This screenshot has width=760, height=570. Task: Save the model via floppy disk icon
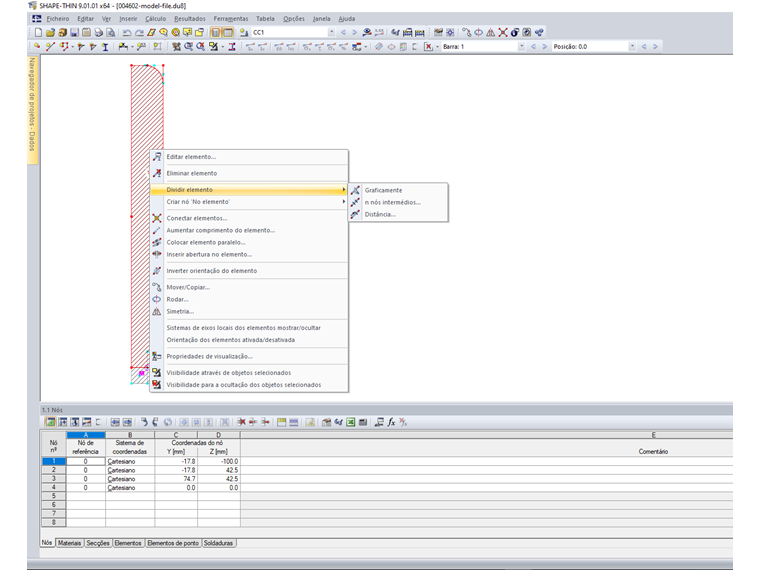pos(74,32)
